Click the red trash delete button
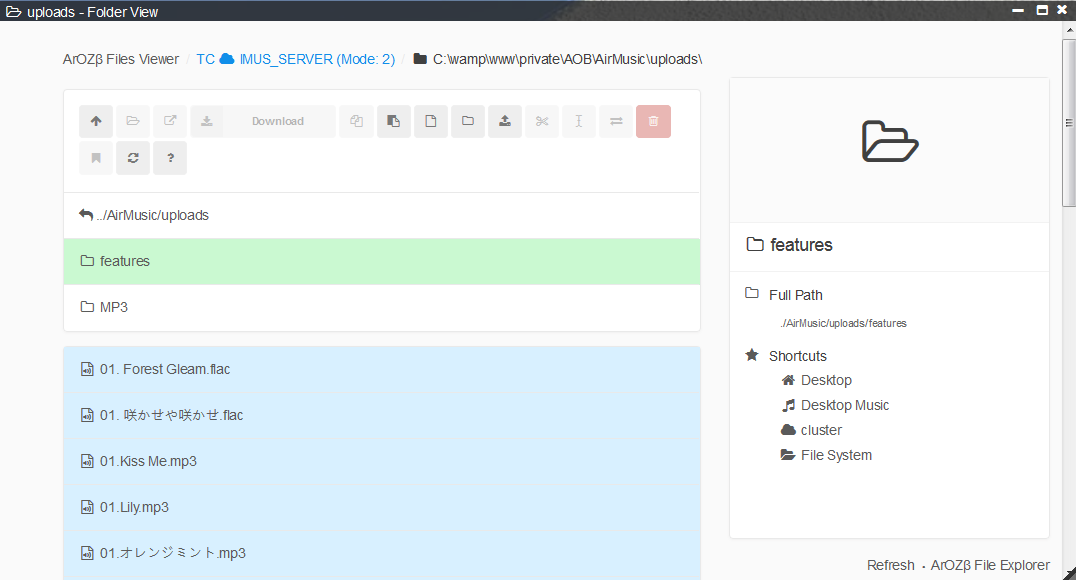This screenshot has width=1076, height=580. (x=653, y=122)
